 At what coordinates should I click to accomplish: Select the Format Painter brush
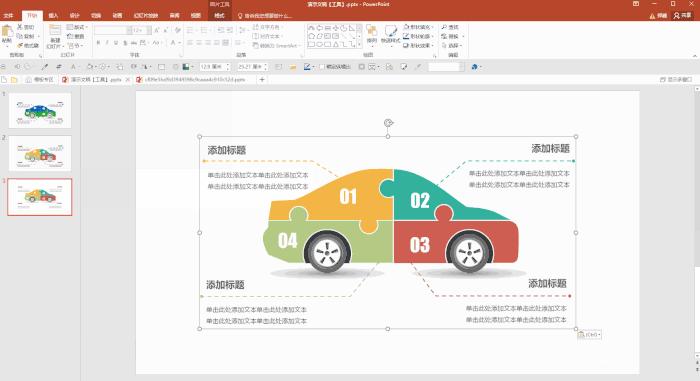(20, 45)
